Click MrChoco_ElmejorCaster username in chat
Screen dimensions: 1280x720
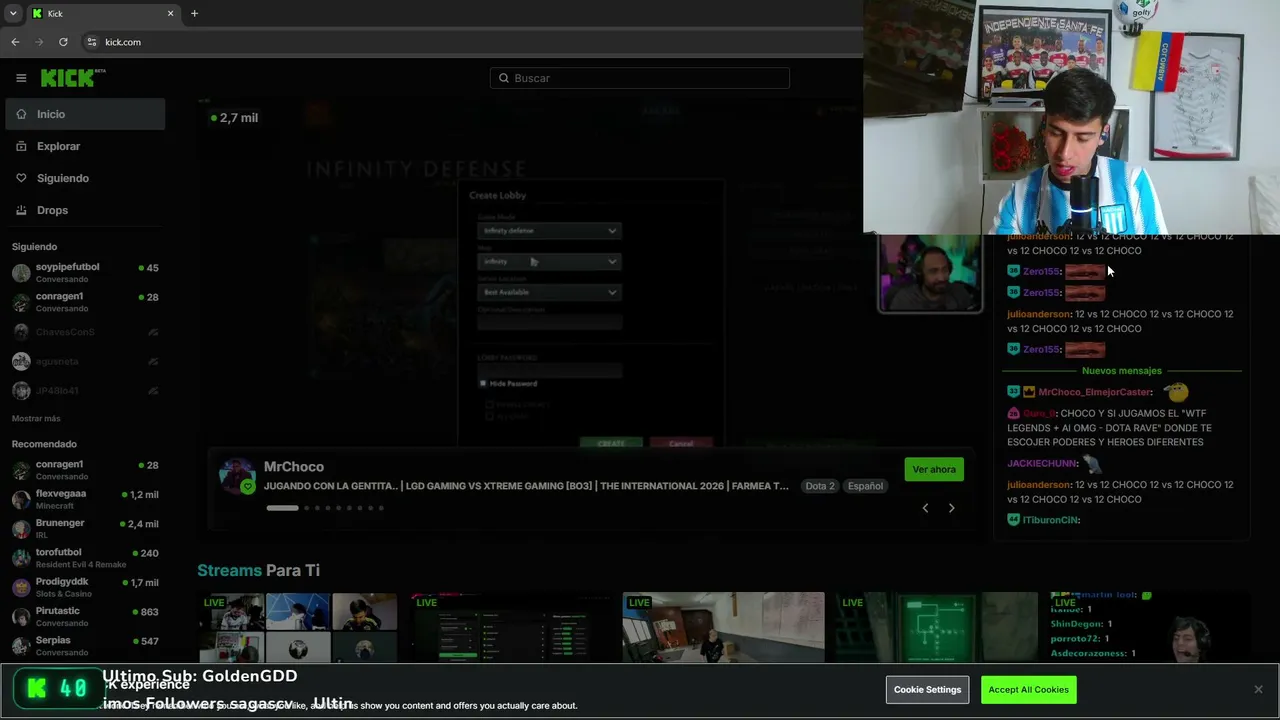[1094, 392]
